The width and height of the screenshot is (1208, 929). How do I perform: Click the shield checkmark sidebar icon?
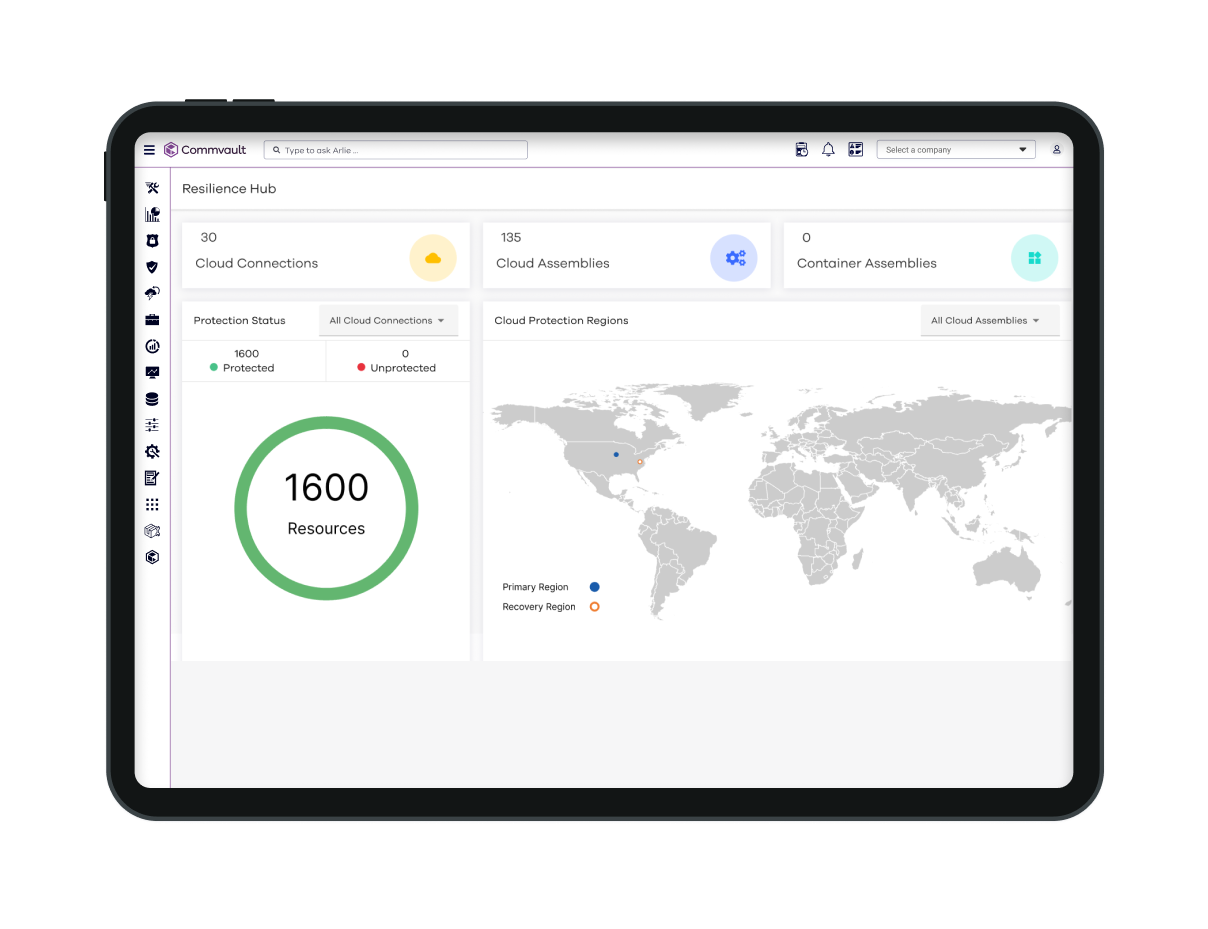click(x=152, y=267)
